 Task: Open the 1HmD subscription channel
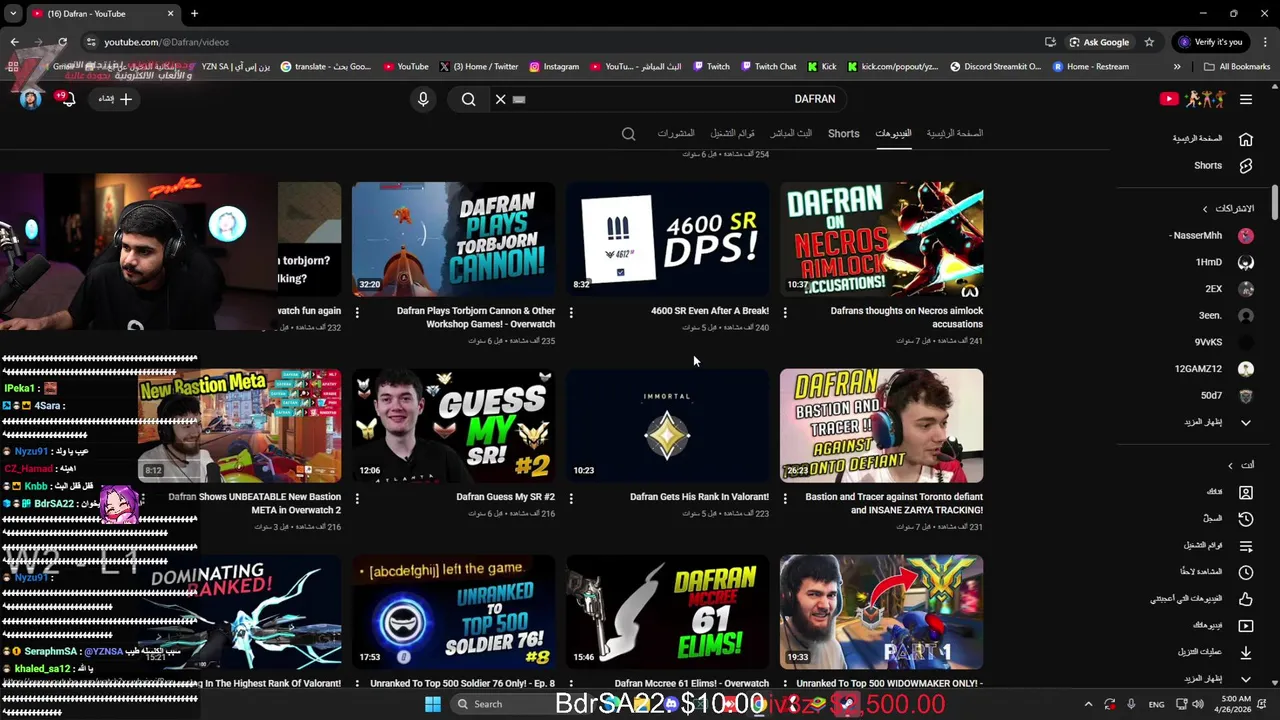click(1224, 262)
